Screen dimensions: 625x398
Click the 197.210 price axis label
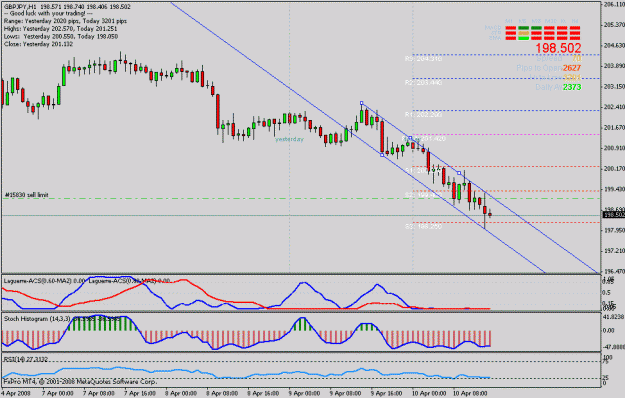[614, 251]
